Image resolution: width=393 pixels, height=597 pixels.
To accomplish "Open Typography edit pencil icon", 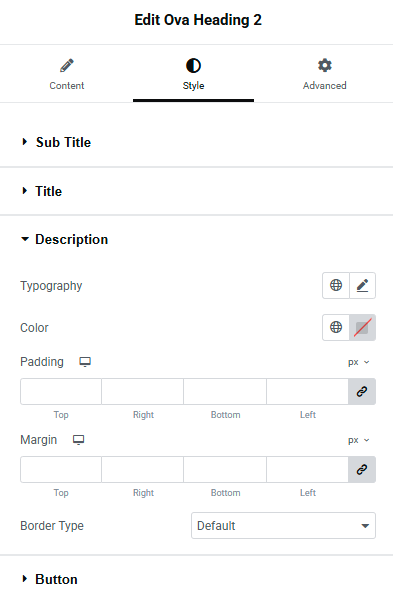I will pos(362,285).
